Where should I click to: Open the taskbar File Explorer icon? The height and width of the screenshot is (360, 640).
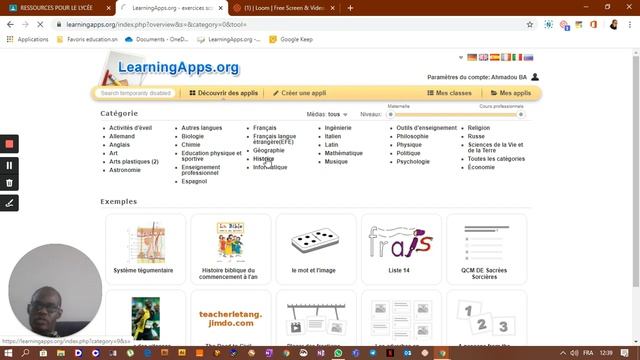click(61, 353)
